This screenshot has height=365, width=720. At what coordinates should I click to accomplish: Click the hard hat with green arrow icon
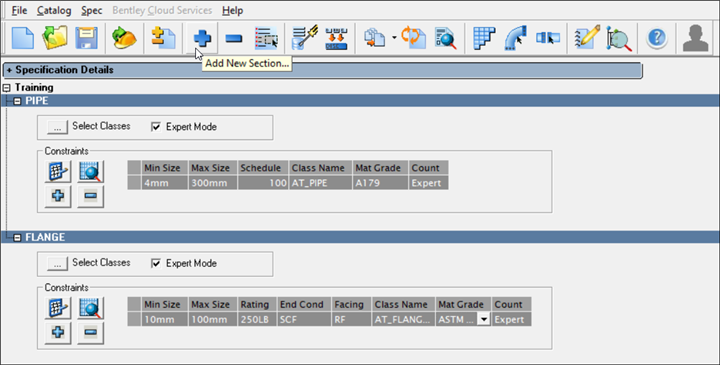pos(124,38)
